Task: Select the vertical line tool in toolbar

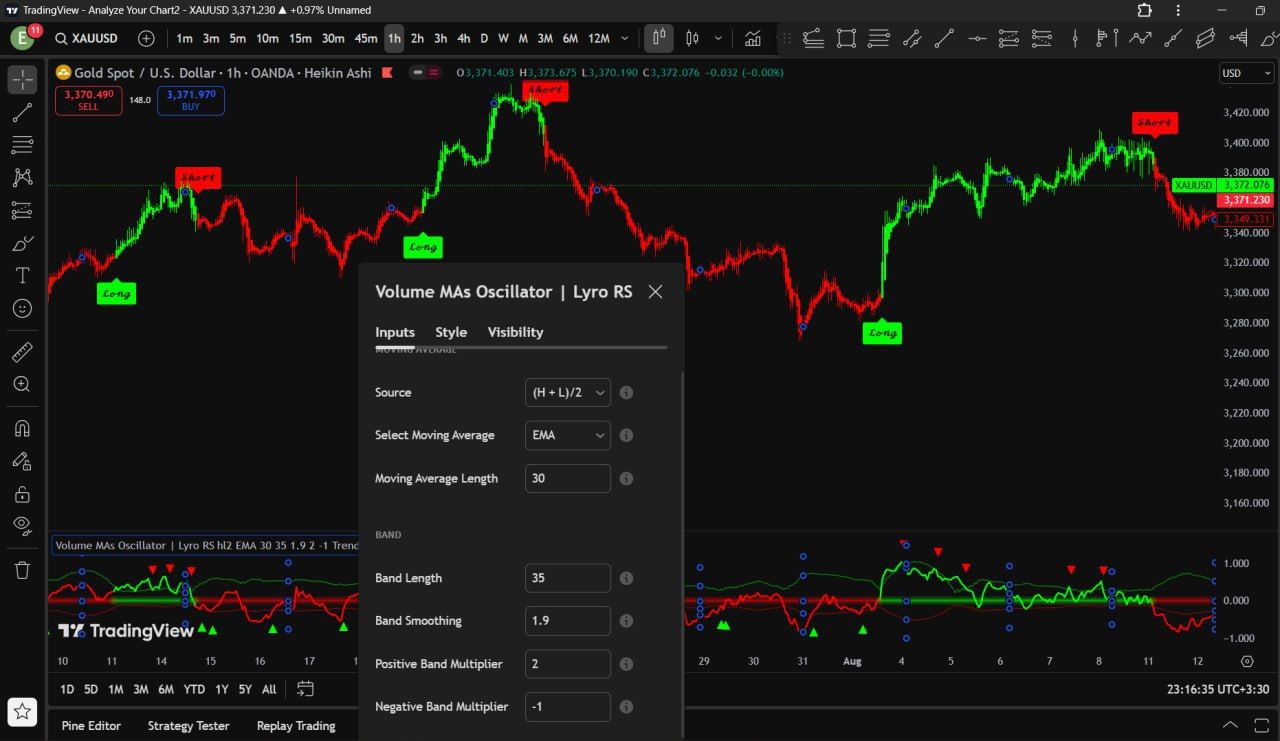Action: pos(1075,38)
